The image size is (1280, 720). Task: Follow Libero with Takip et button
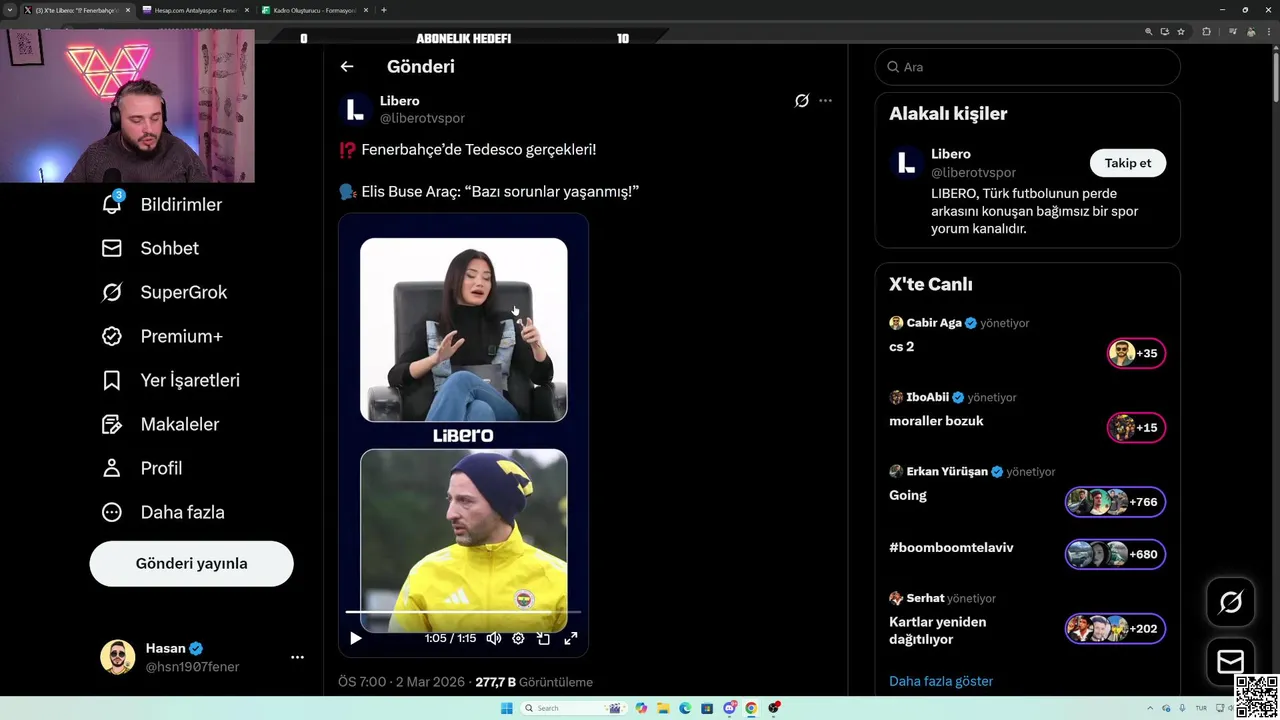tap(1127, 163)
